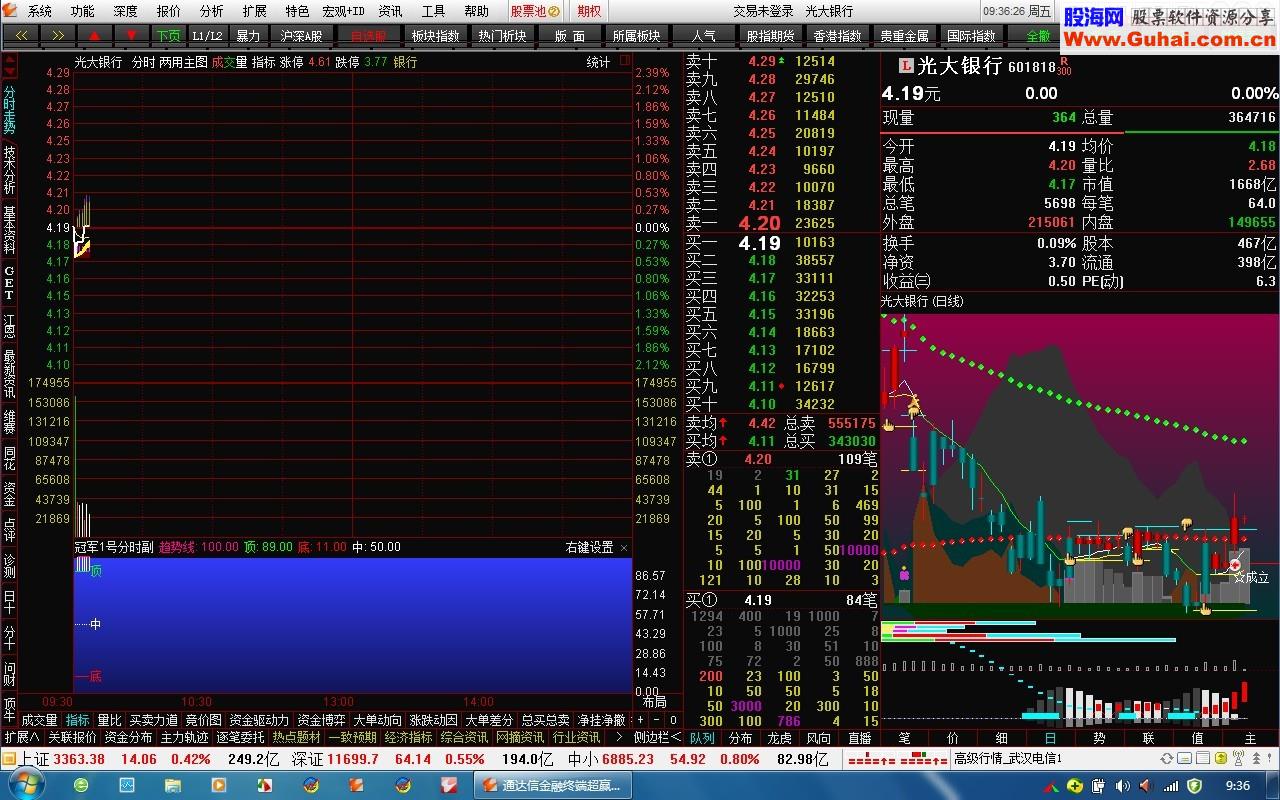Screen dimensions: 1280x800
Task: Switch to the 量比 indicator tab
Action: pos(109,720)
